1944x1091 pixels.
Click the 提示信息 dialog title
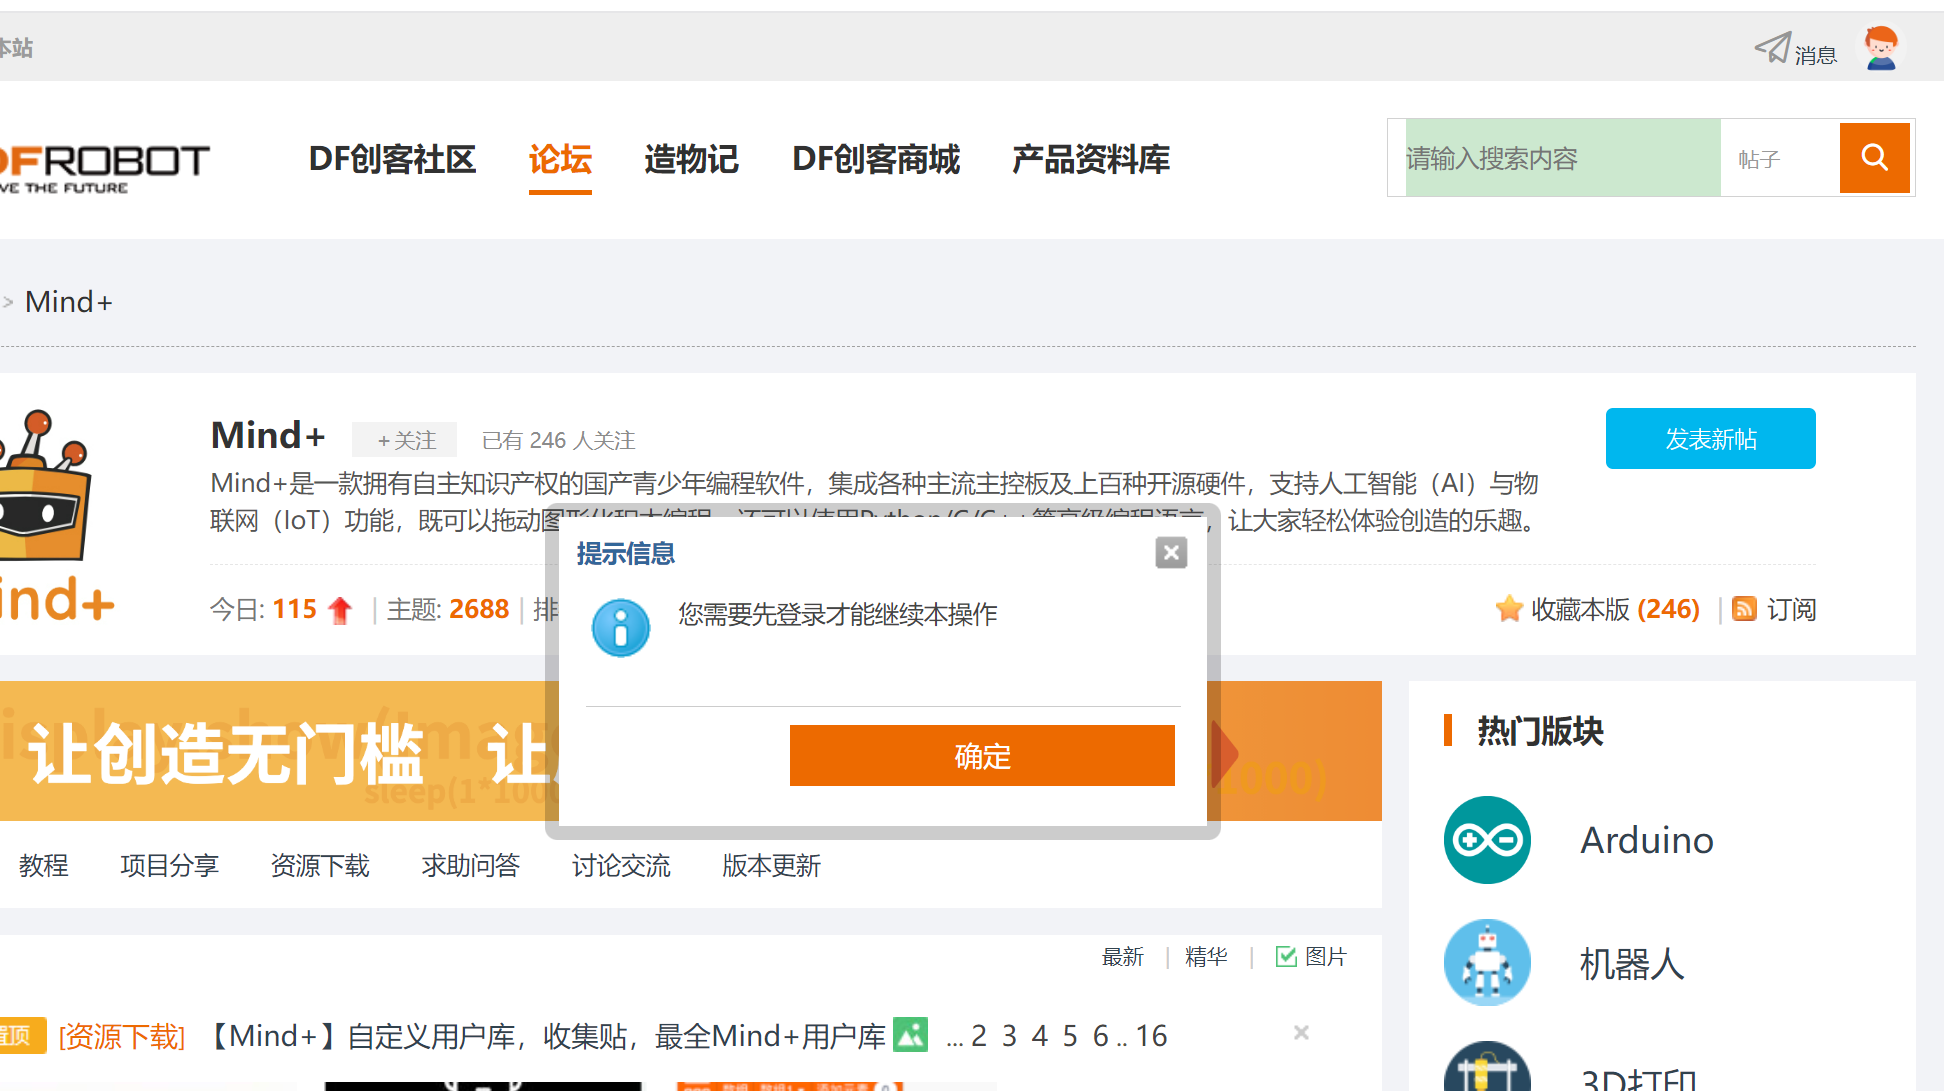tap(626, 553)
